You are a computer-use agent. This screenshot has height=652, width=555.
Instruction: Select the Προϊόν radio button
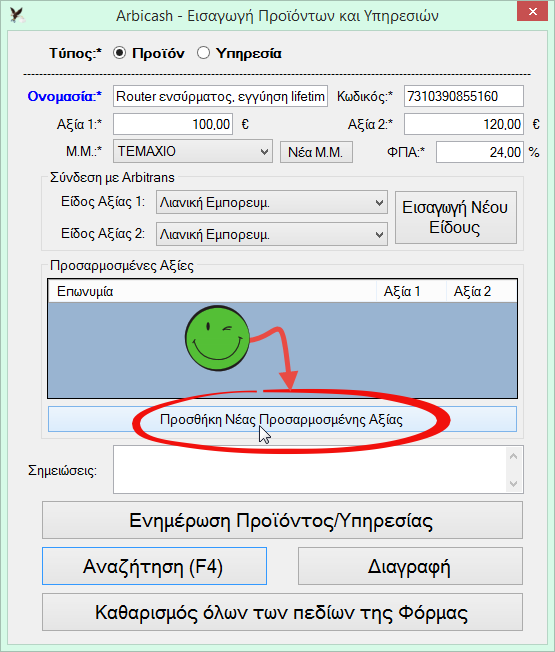119,53
